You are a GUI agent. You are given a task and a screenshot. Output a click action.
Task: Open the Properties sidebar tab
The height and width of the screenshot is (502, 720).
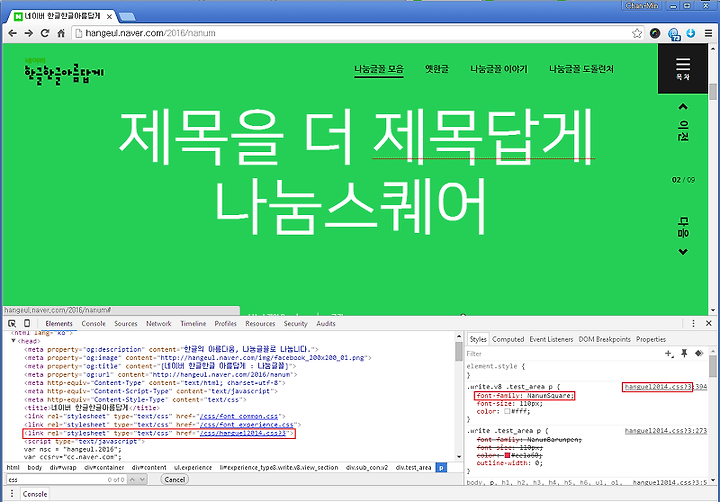coord(651,339)
